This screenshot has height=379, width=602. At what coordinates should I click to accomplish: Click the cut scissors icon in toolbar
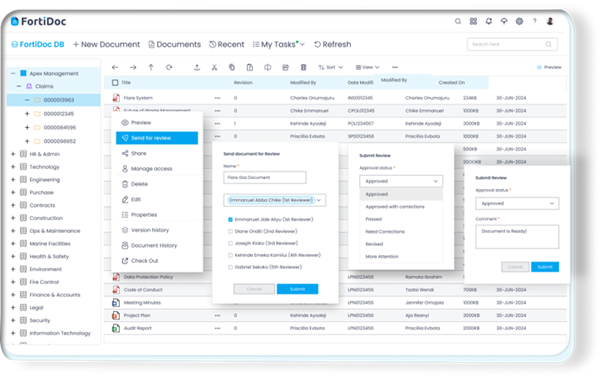tap(214, 67)
